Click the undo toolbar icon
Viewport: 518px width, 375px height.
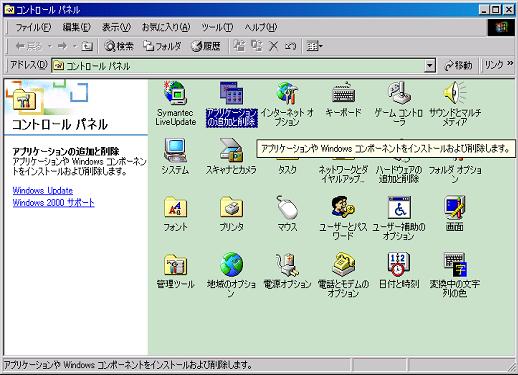(x=290, y=46)
